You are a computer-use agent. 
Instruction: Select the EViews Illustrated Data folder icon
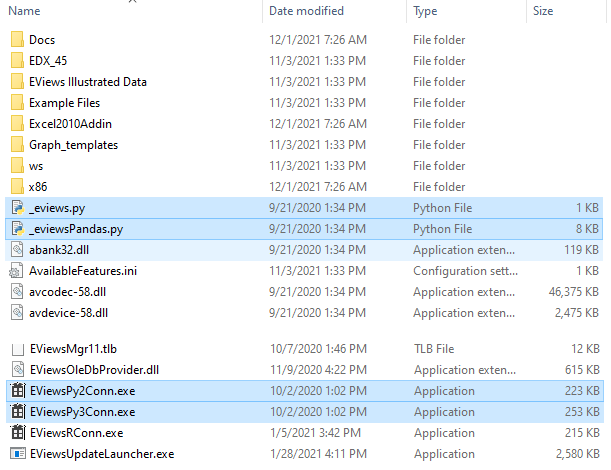17,82
